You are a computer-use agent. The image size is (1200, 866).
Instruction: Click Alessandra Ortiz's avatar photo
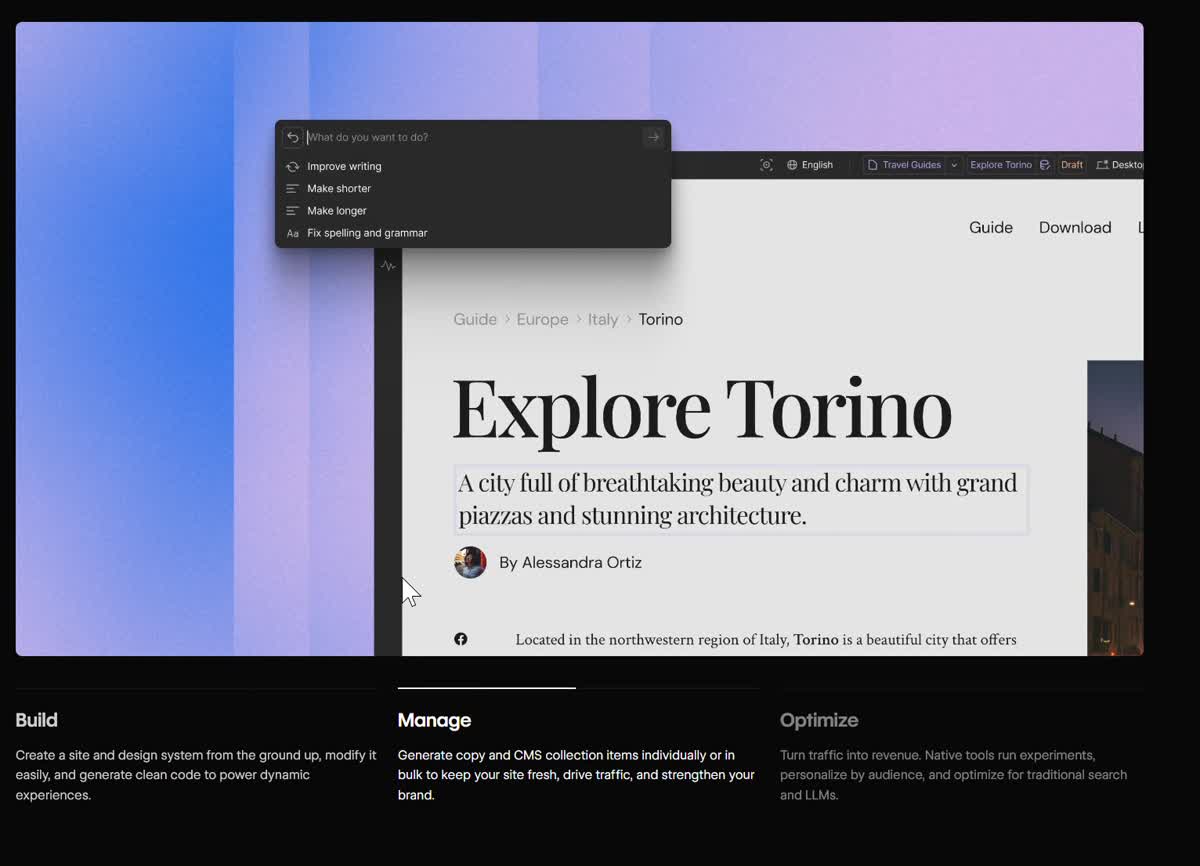470,562
